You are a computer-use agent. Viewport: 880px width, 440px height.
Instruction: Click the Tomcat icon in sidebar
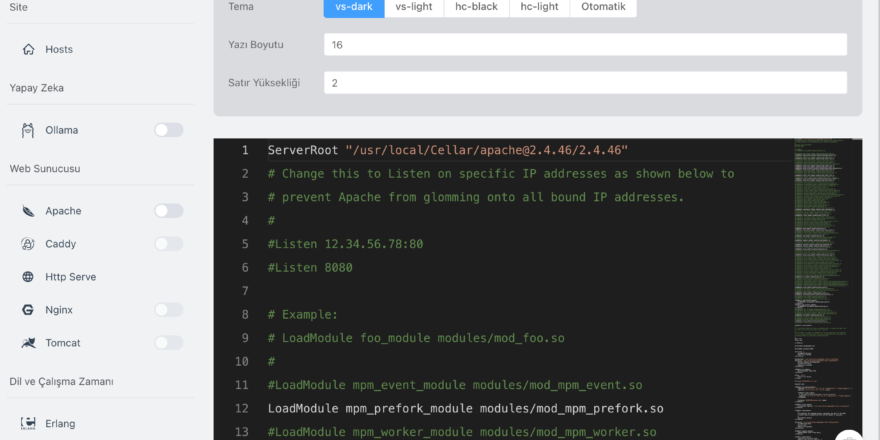28,343
